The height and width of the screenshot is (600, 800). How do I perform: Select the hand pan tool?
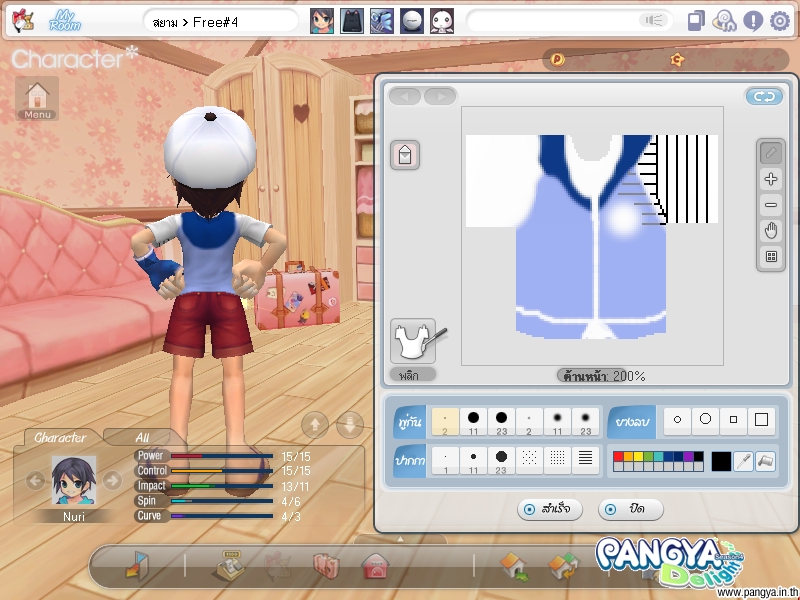[771, 231]
